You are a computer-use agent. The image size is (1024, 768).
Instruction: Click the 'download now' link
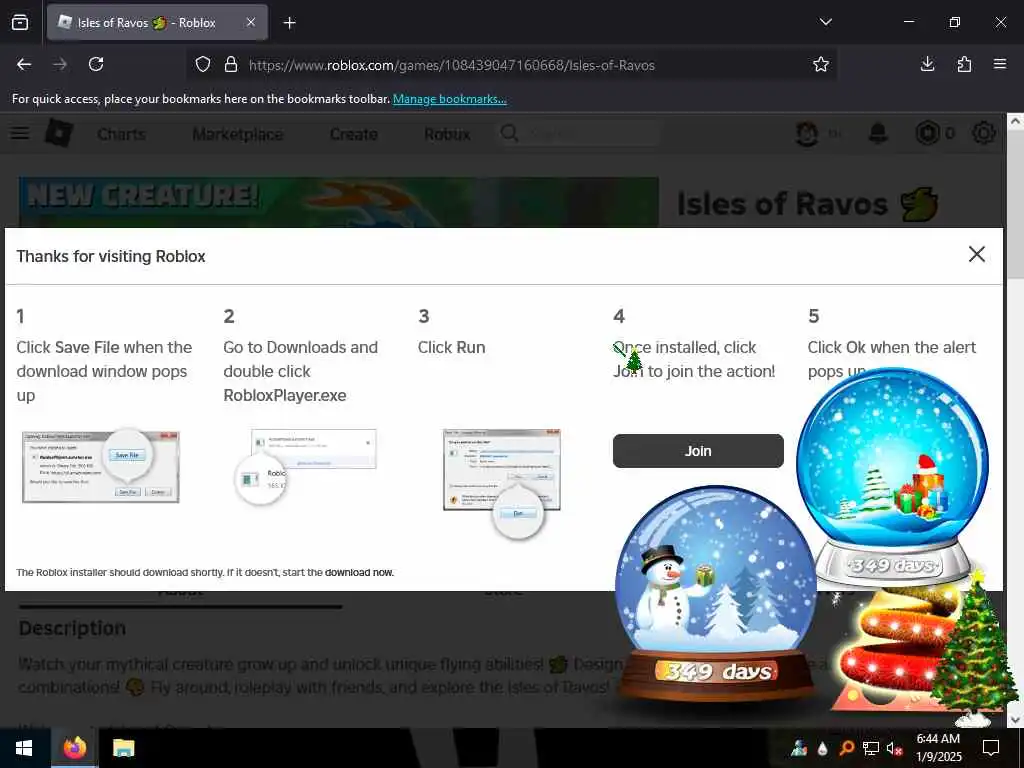pyautogui.click(x=359, y=573)
